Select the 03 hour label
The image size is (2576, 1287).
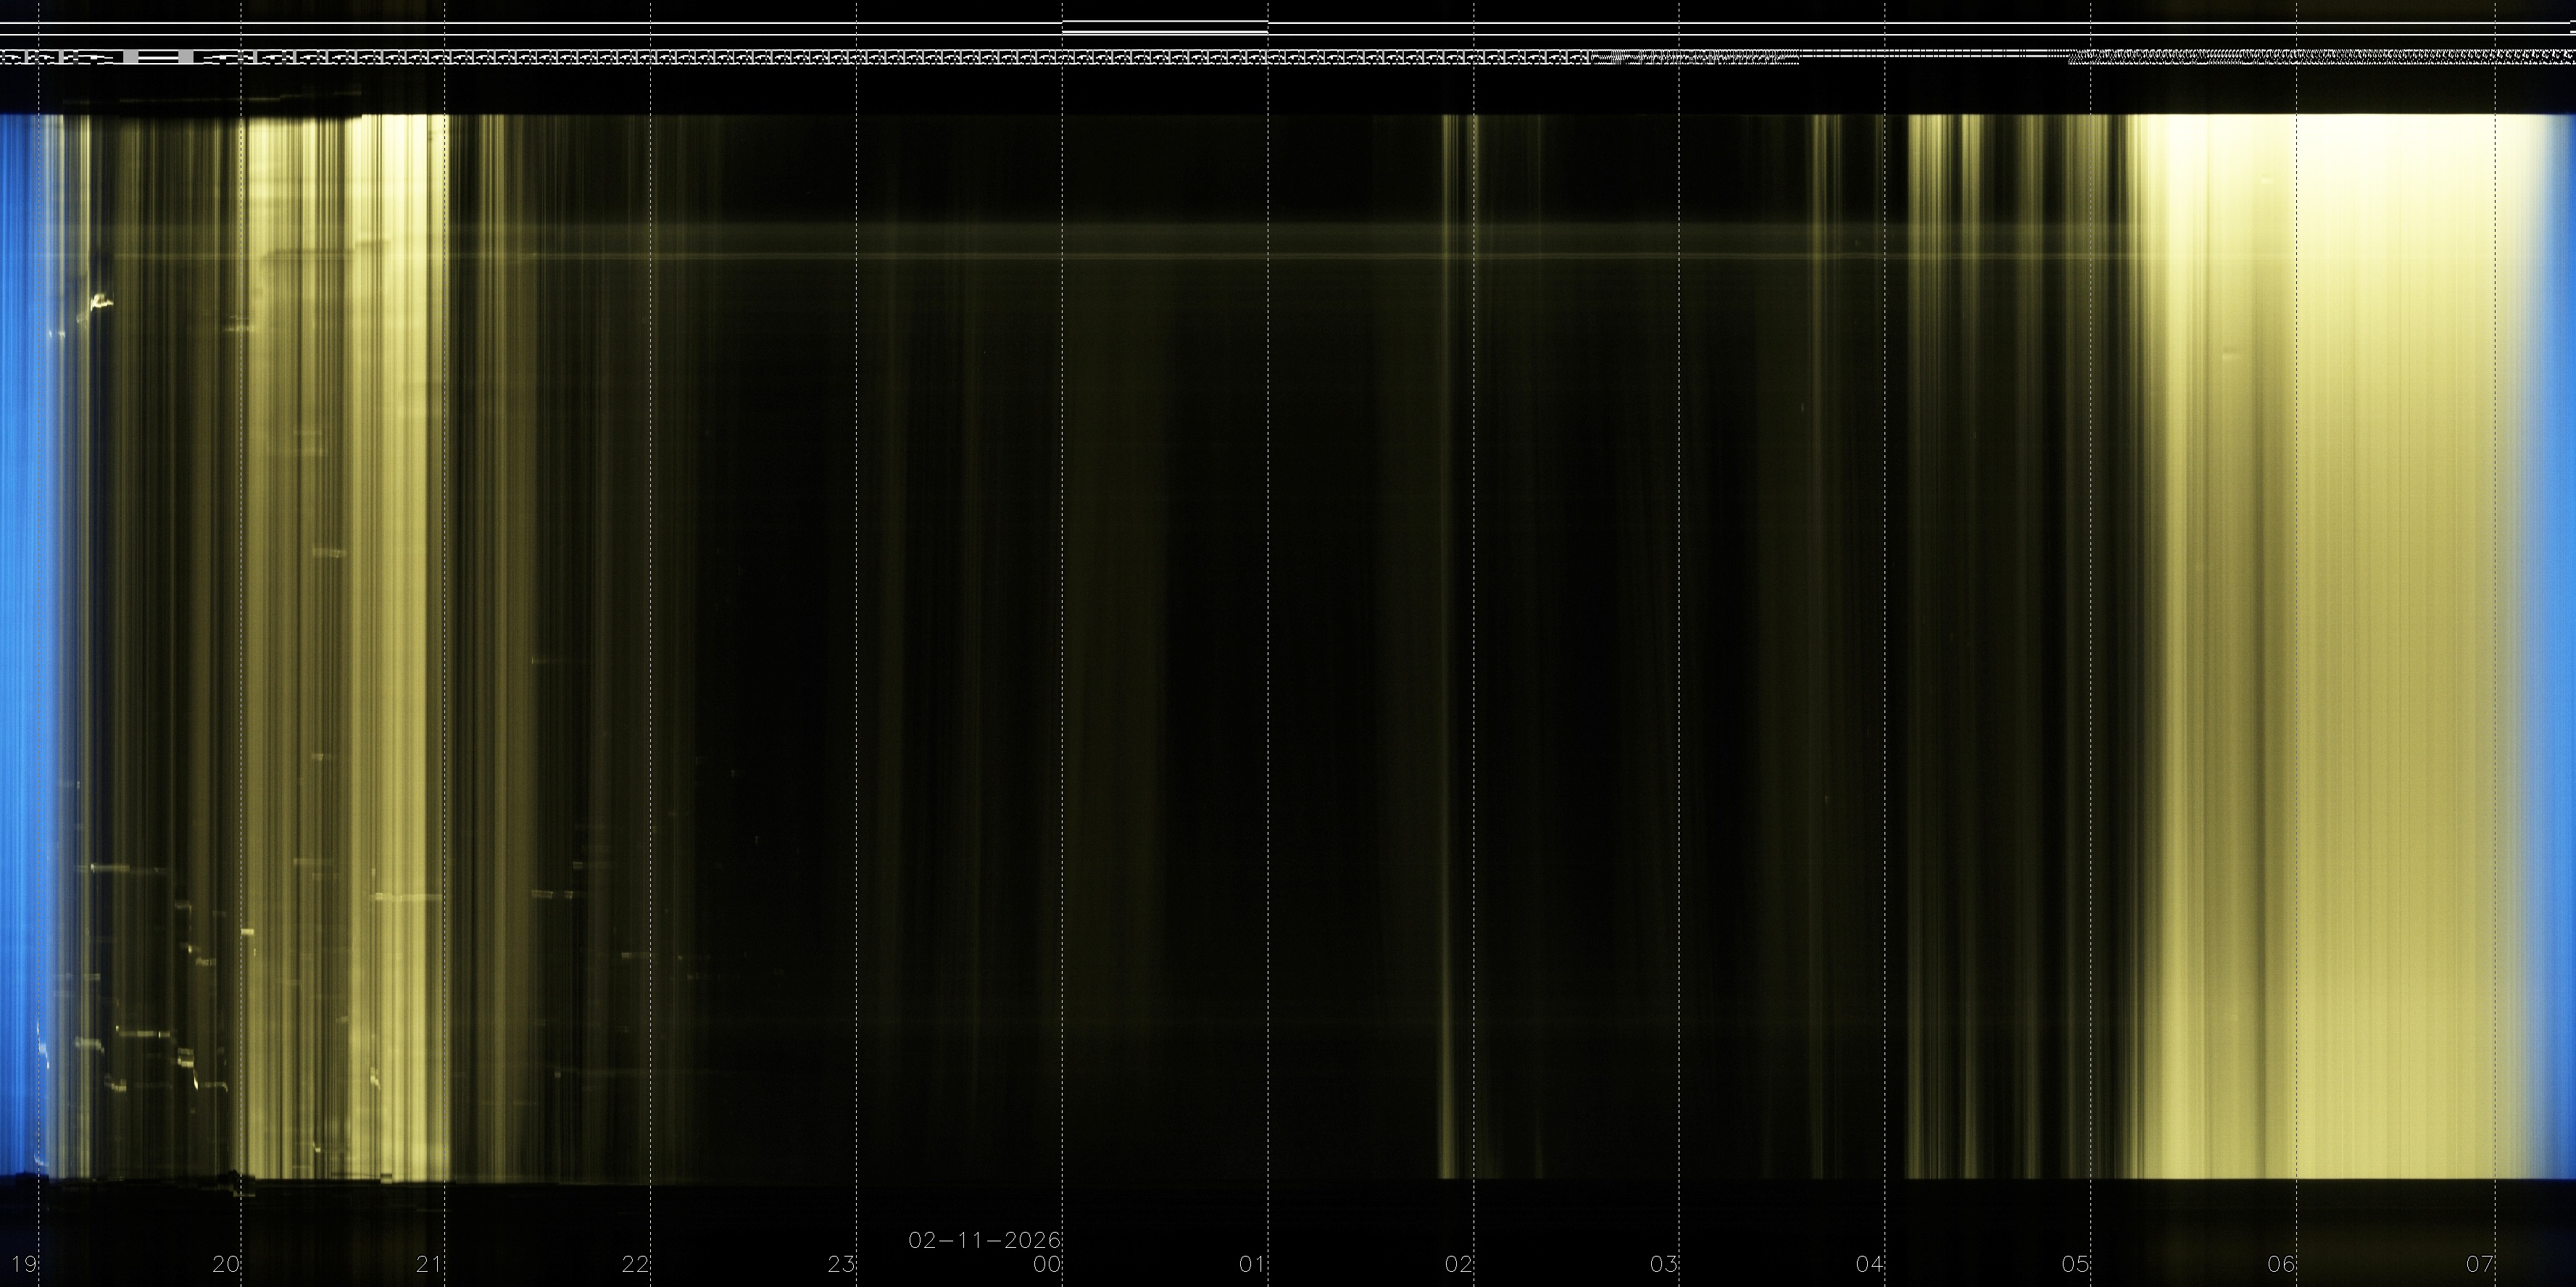coord(1664,1264)
